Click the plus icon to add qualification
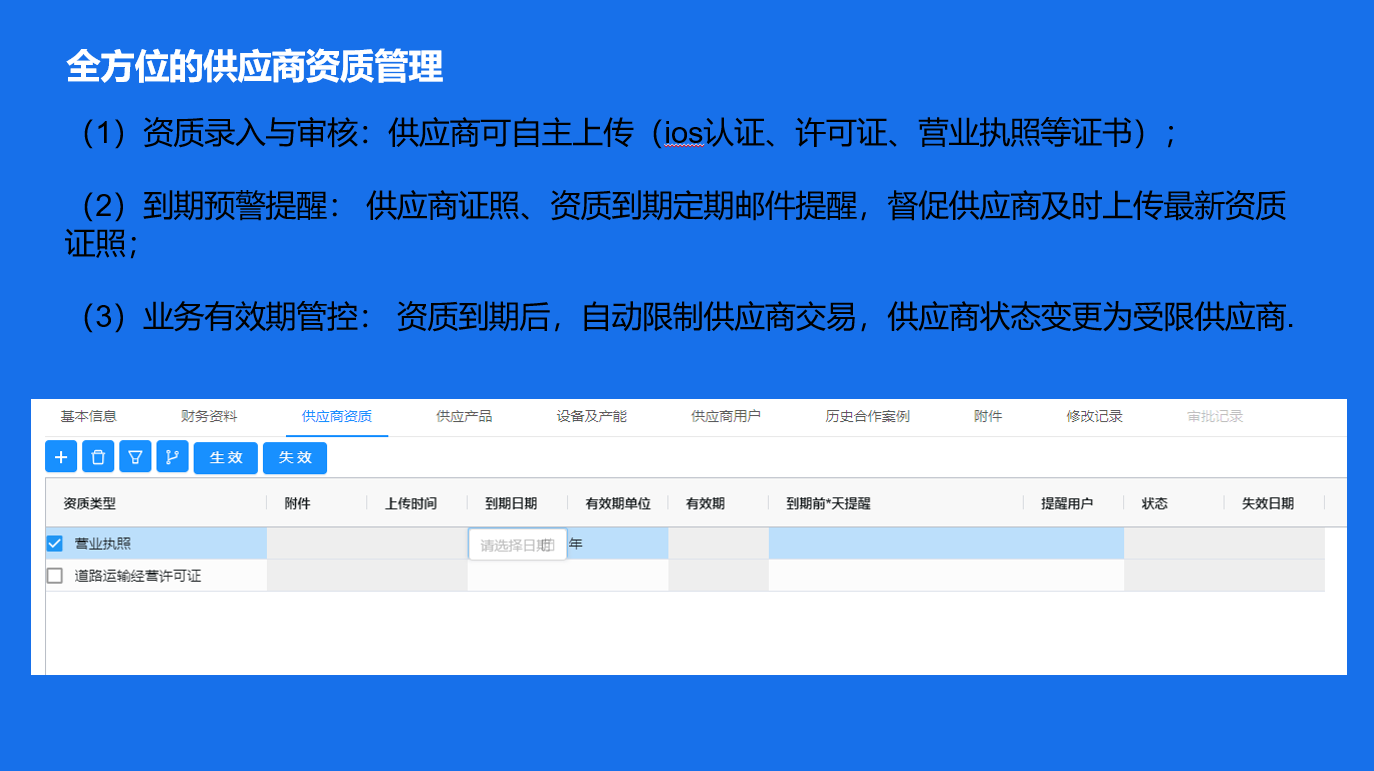The height and width of the screenshot is (771, 1374). click(x=61, y=457)
